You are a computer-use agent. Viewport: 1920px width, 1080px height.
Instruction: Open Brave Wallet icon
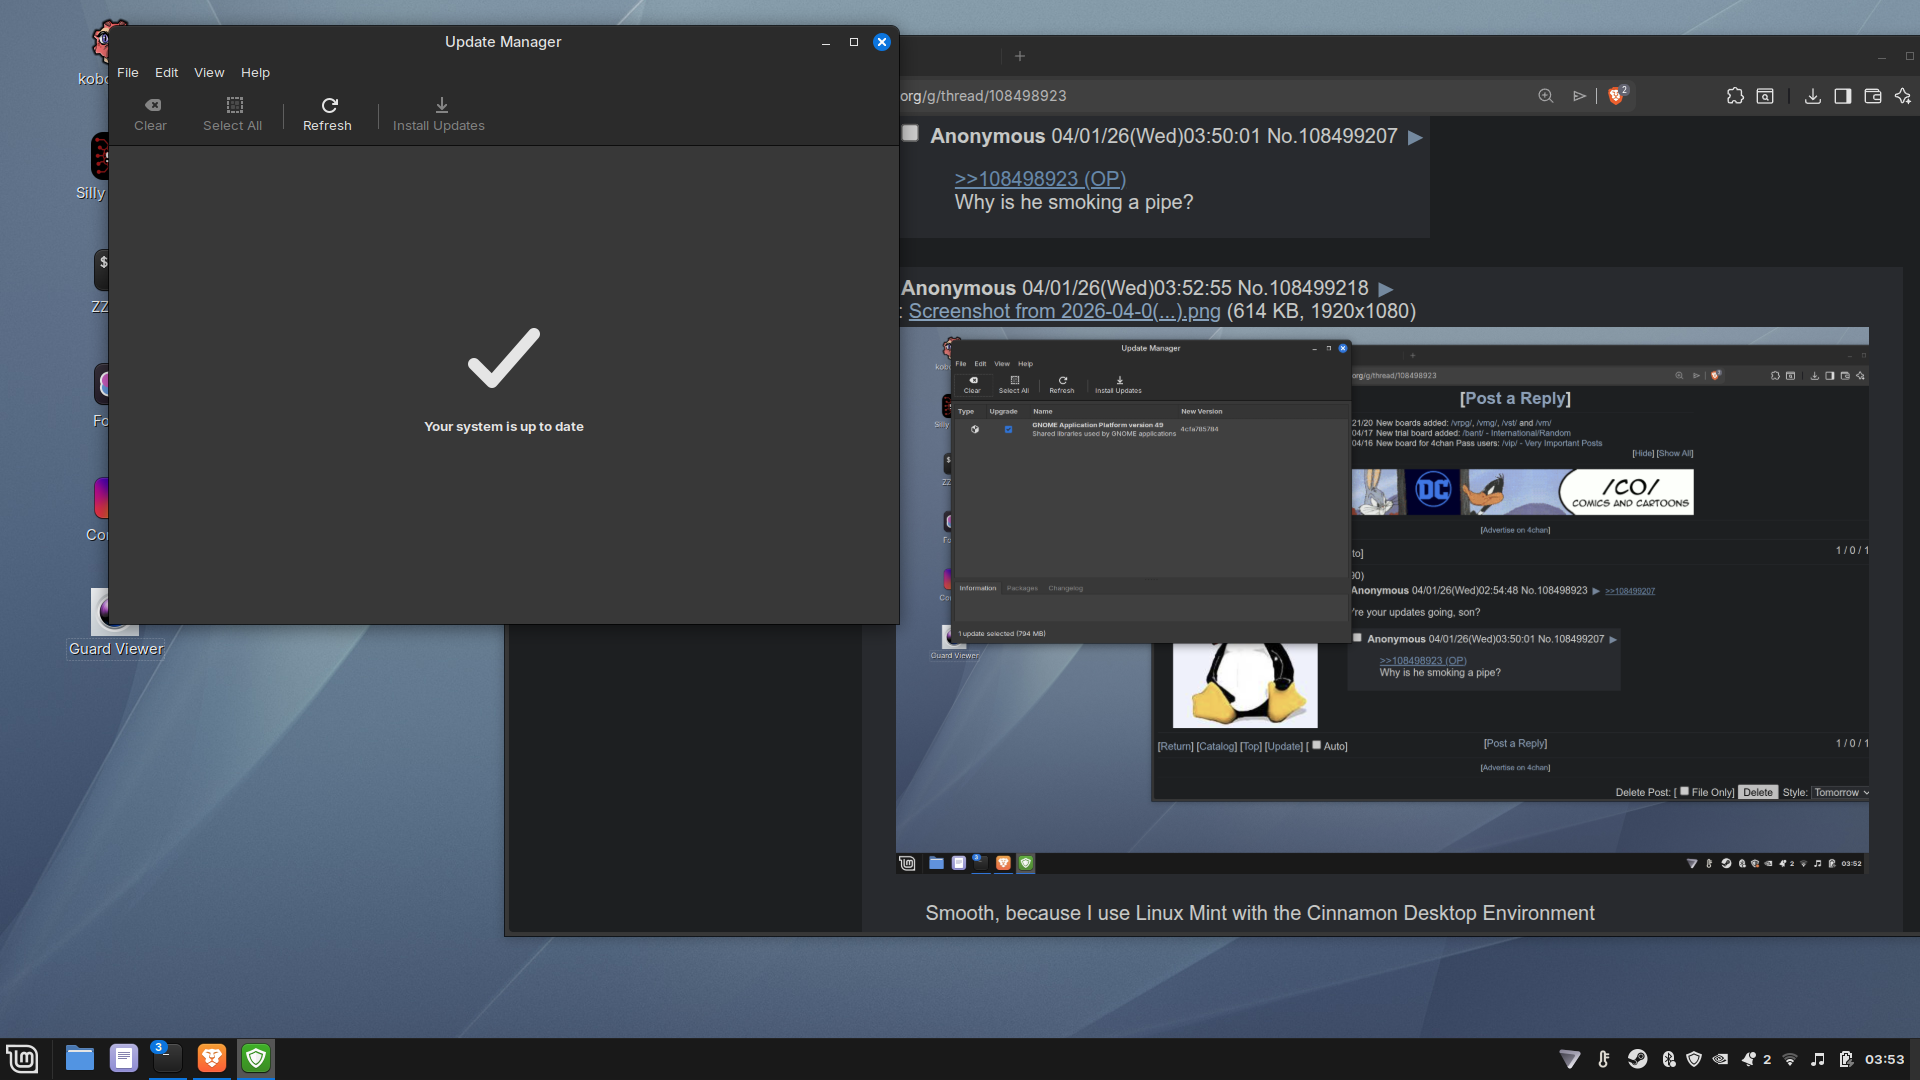[1873, 96]
